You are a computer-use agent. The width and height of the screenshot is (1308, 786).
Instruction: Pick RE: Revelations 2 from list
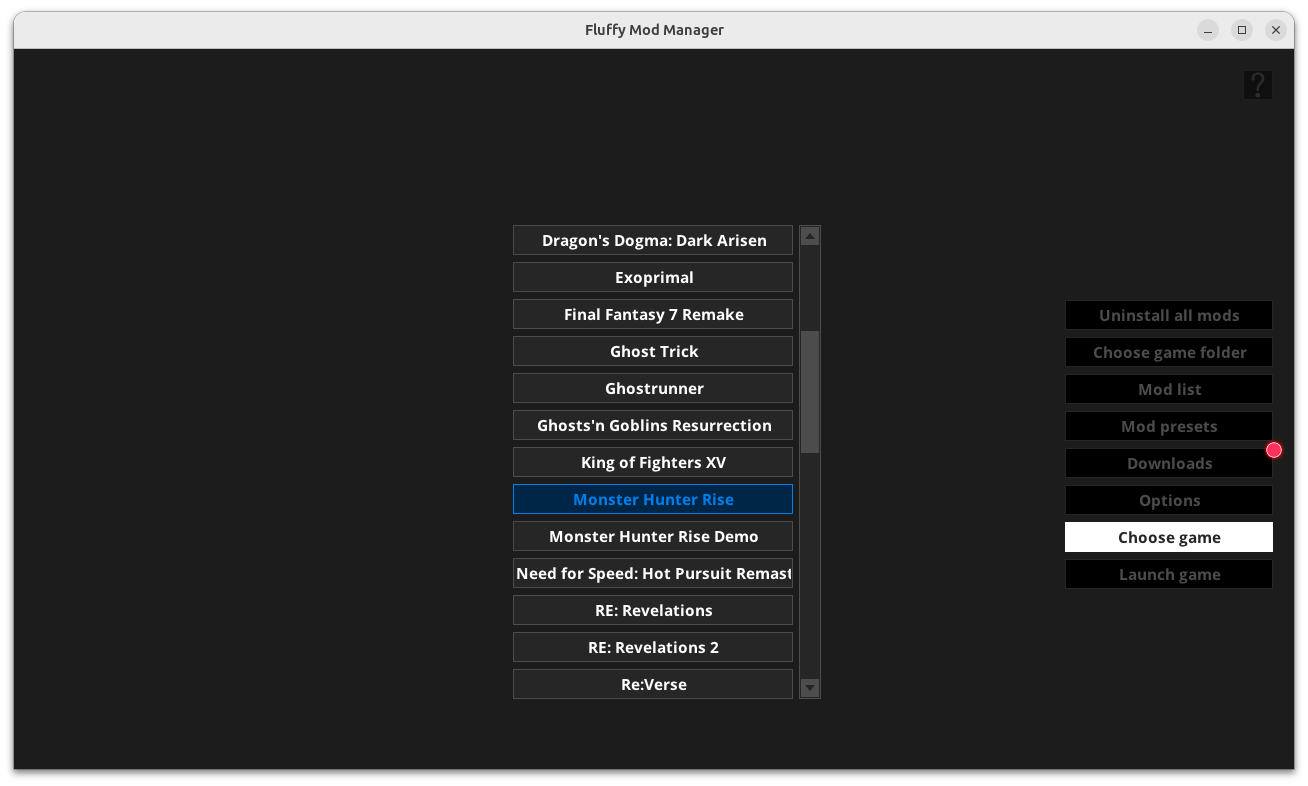[653, 647]
